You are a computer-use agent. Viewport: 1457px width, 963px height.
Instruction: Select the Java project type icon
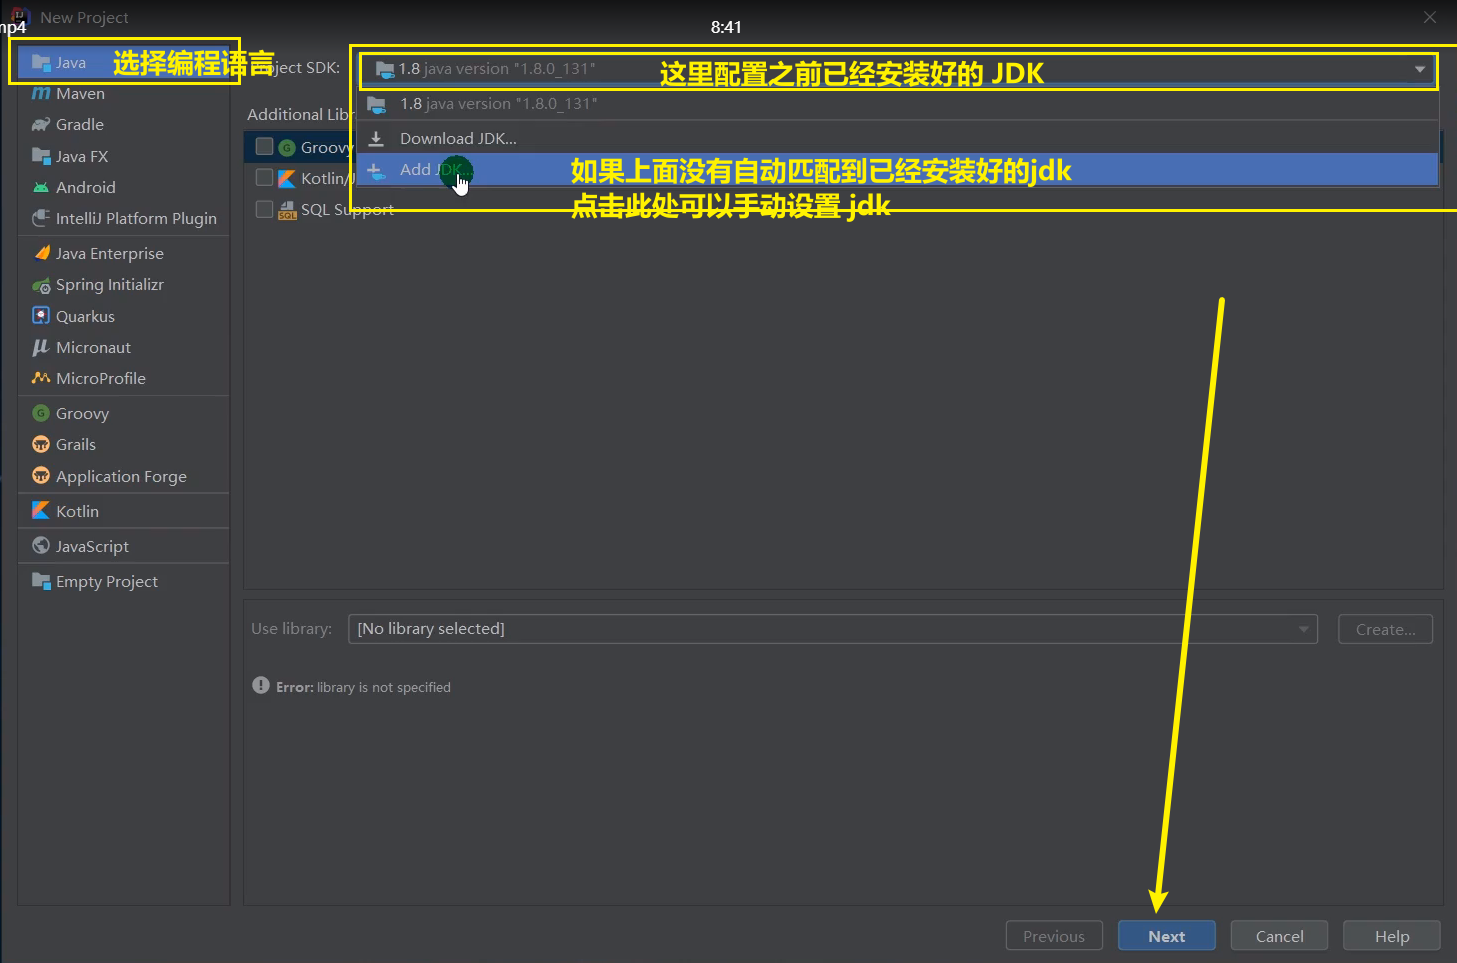(x=41, y=62)
